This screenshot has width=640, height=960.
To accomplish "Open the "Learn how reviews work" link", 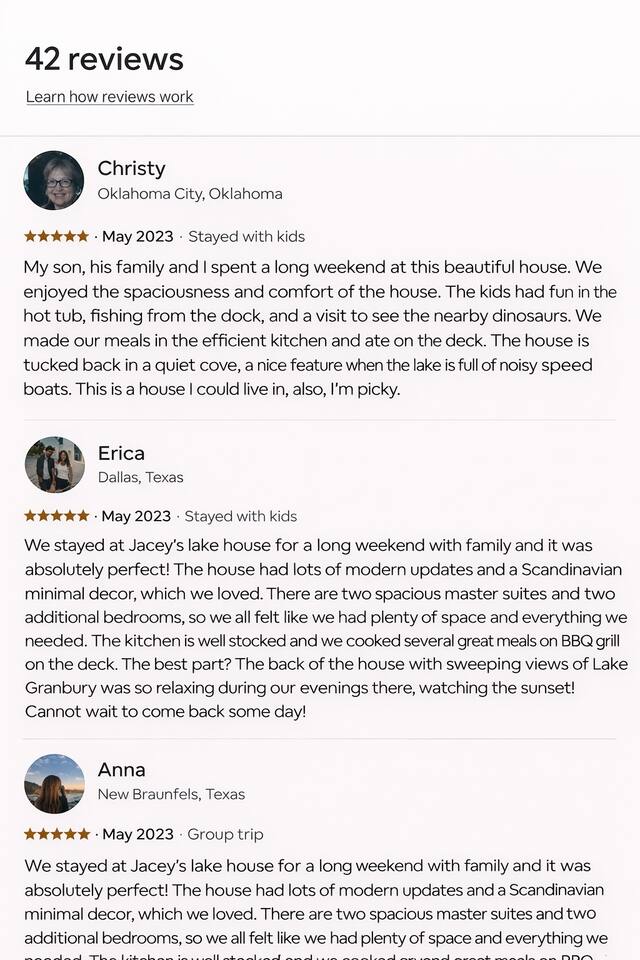I will pyautogui.click(x=109, y=97).
